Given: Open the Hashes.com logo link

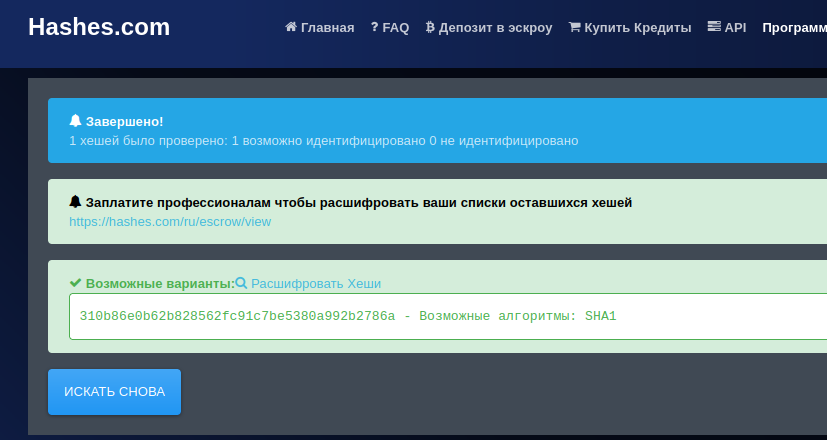Looking at the screenshot, I should tap(99, 27).
